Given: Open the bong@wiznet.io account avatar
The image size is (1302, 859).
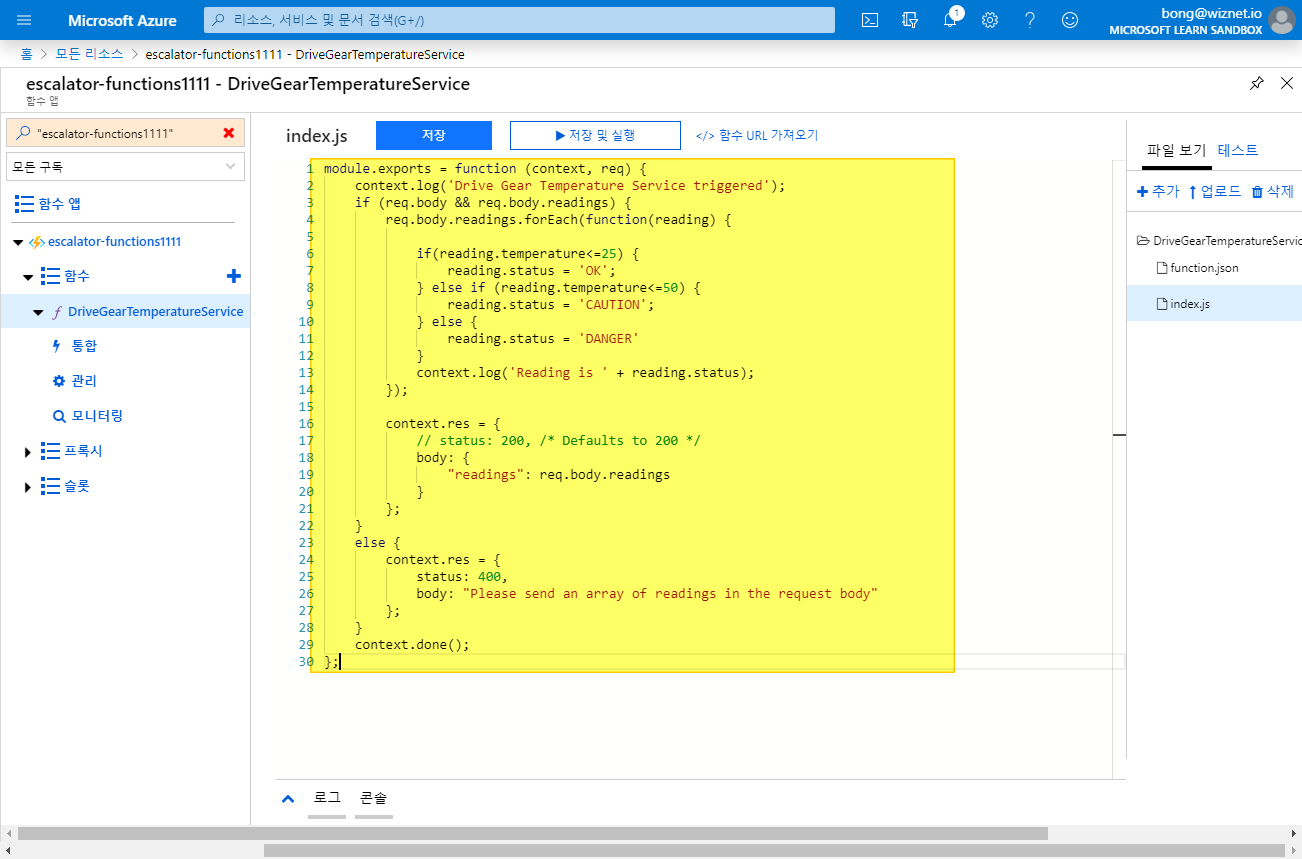Looking at the screenshot, I should (x=1281, y=20).
